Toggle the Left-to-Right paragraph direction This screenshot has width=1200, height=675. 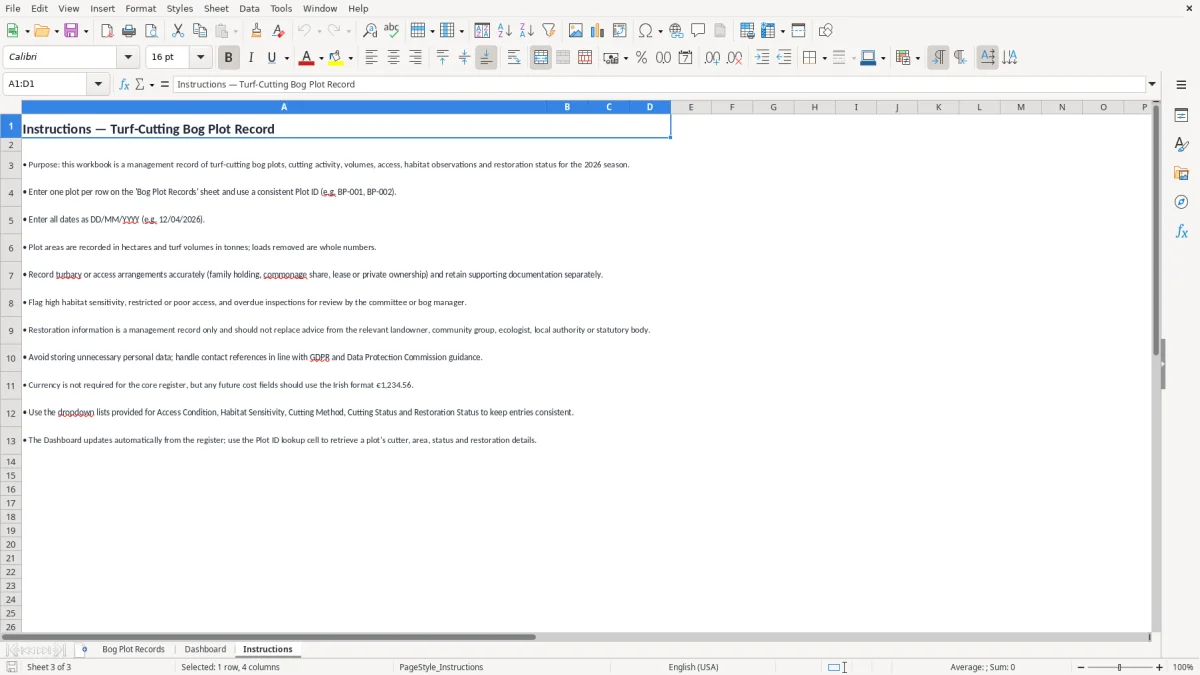[938, 58]
